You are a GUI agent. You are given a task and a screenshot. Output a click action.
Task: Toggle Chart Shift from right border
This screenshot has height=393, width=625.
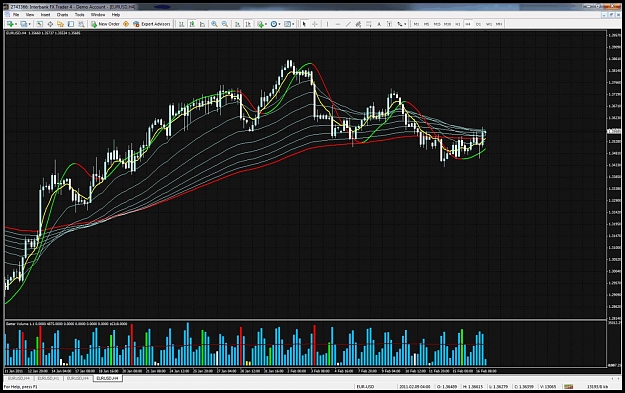pyautogui.click(x=248, y=24)
